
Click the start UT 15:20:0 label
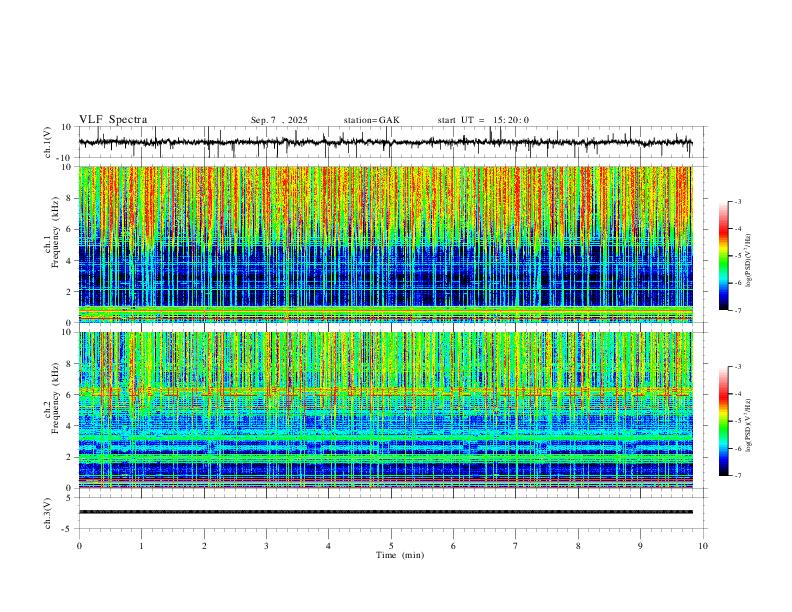483,120
